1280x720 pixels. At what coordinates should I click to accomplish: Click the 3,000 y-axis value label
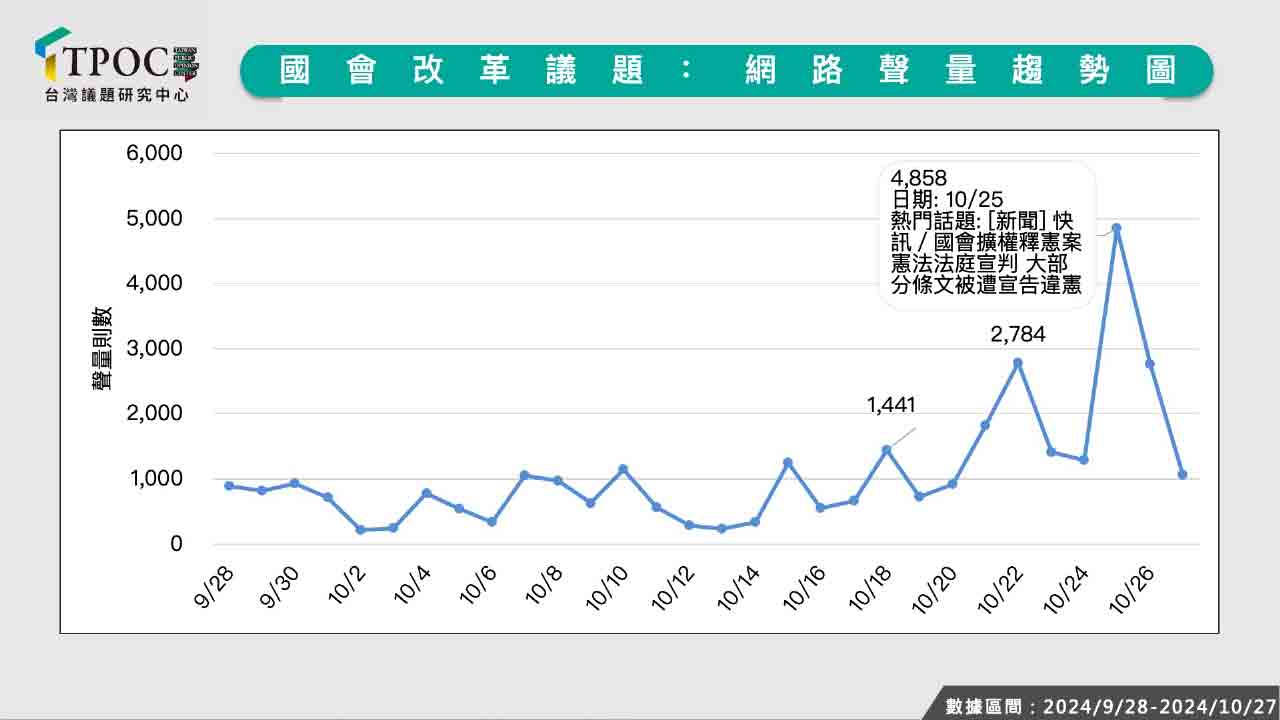click(x=153, y=349)
